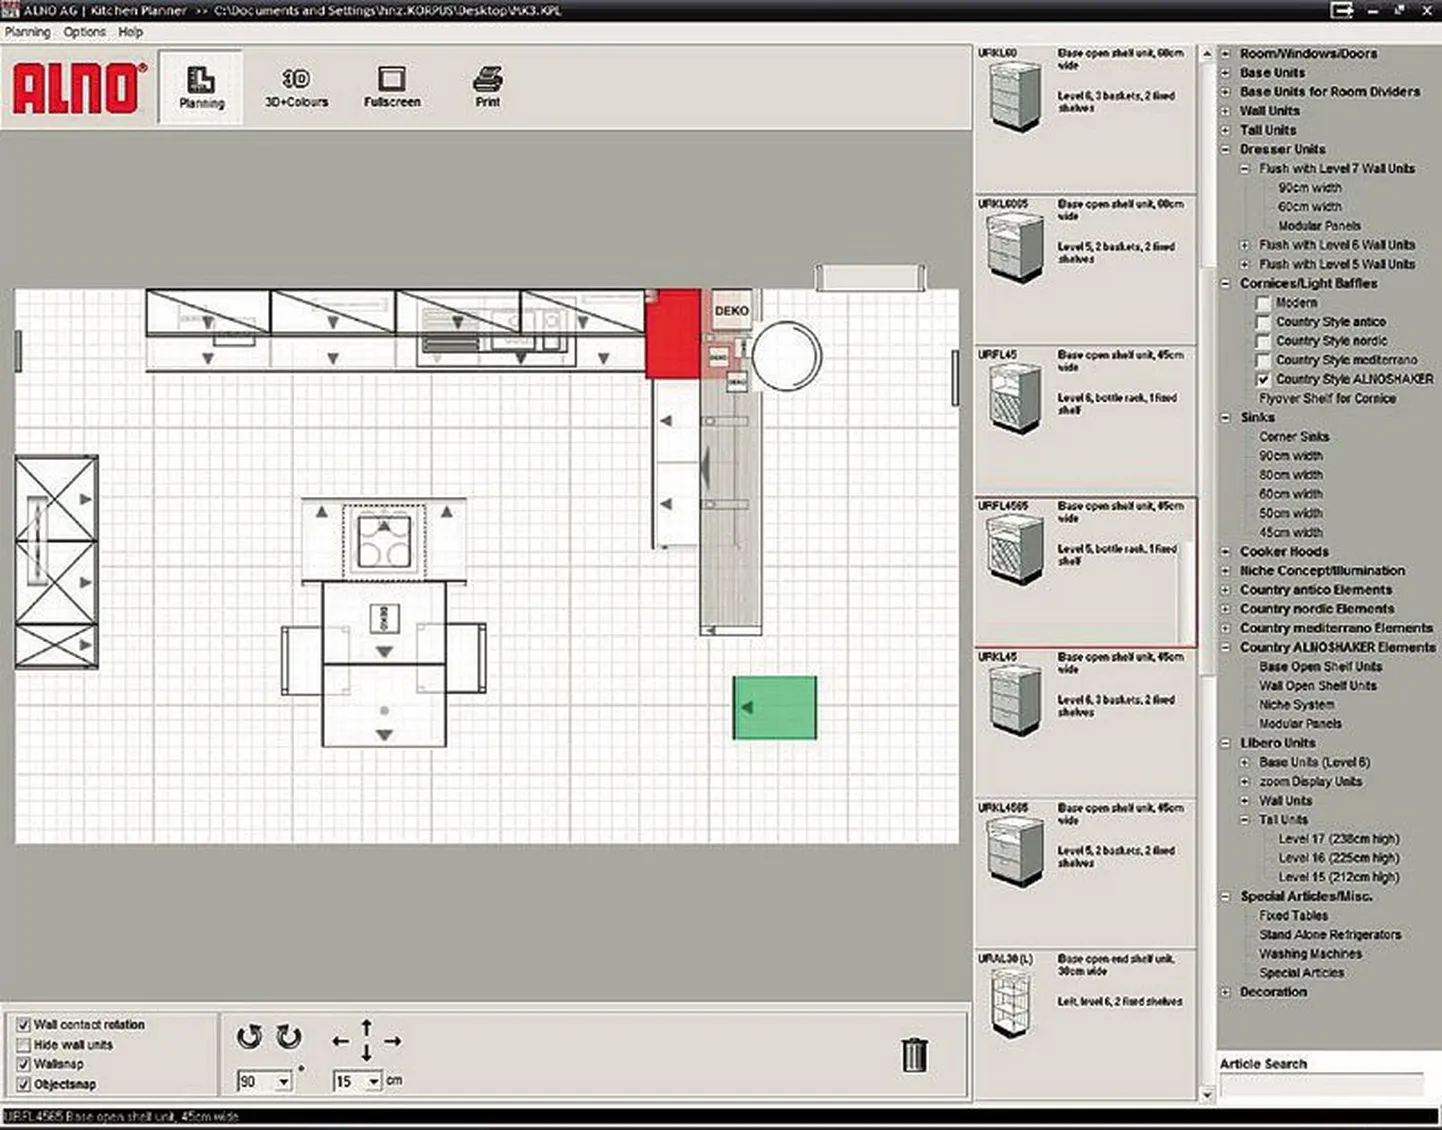Toggle Wall contact relation checkbox

[24, 1025]
